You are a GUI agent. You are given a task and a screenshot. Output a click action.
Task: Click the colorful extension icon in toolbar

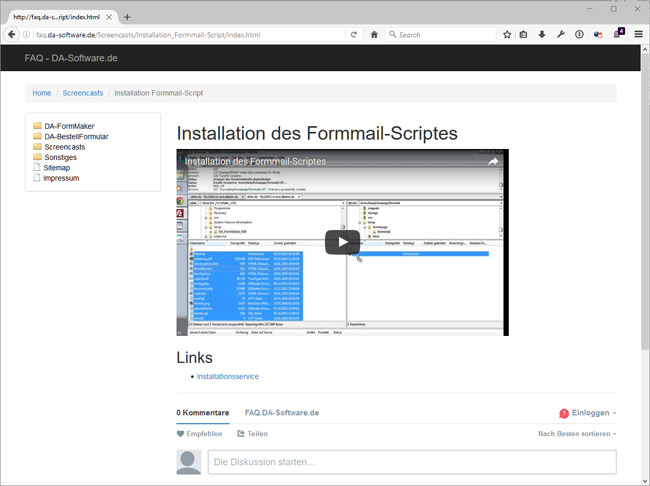click(598, 35)
